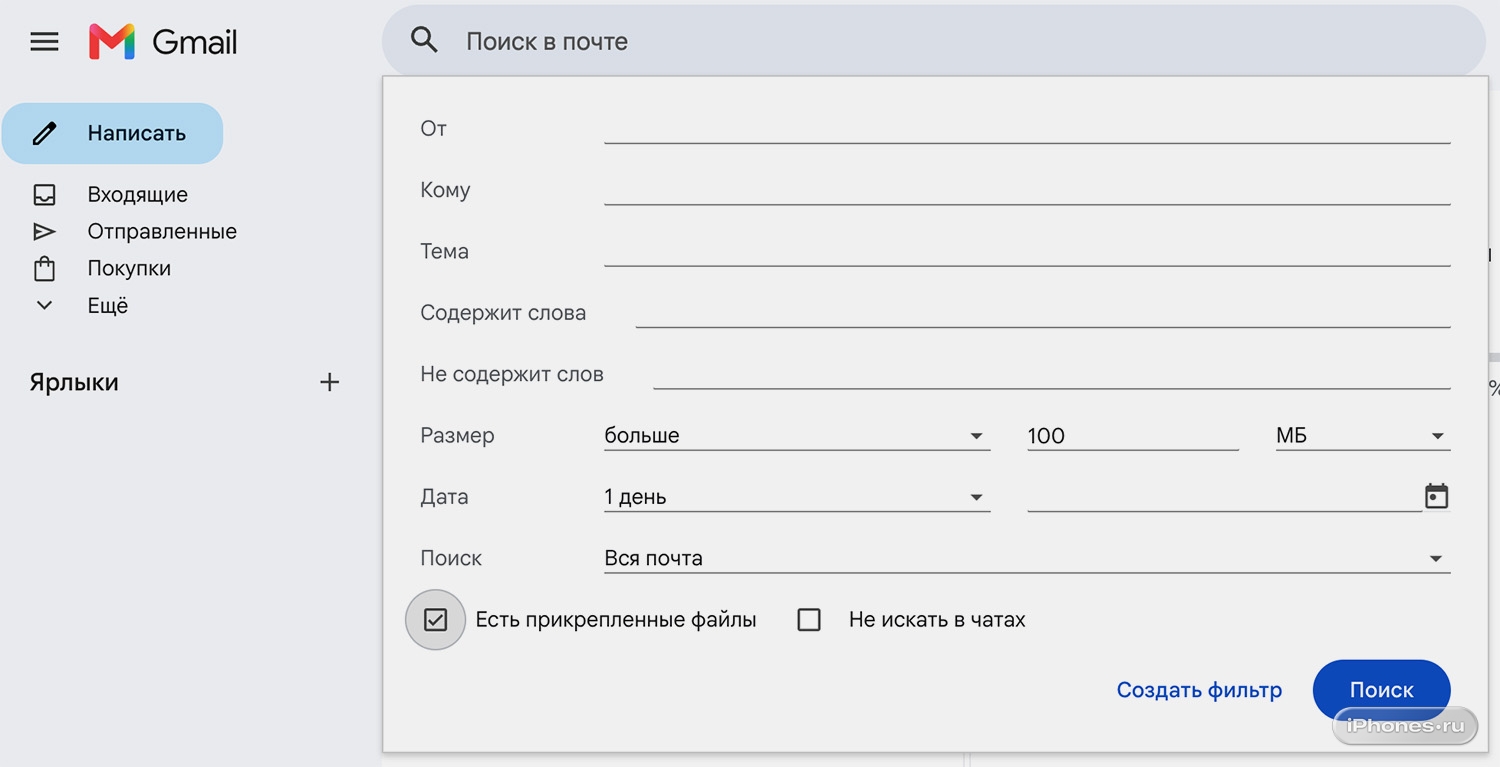Screen dimensions: 1500x767
Task: Open the calendar date picker icon
Action: (x=1436, y=496)
